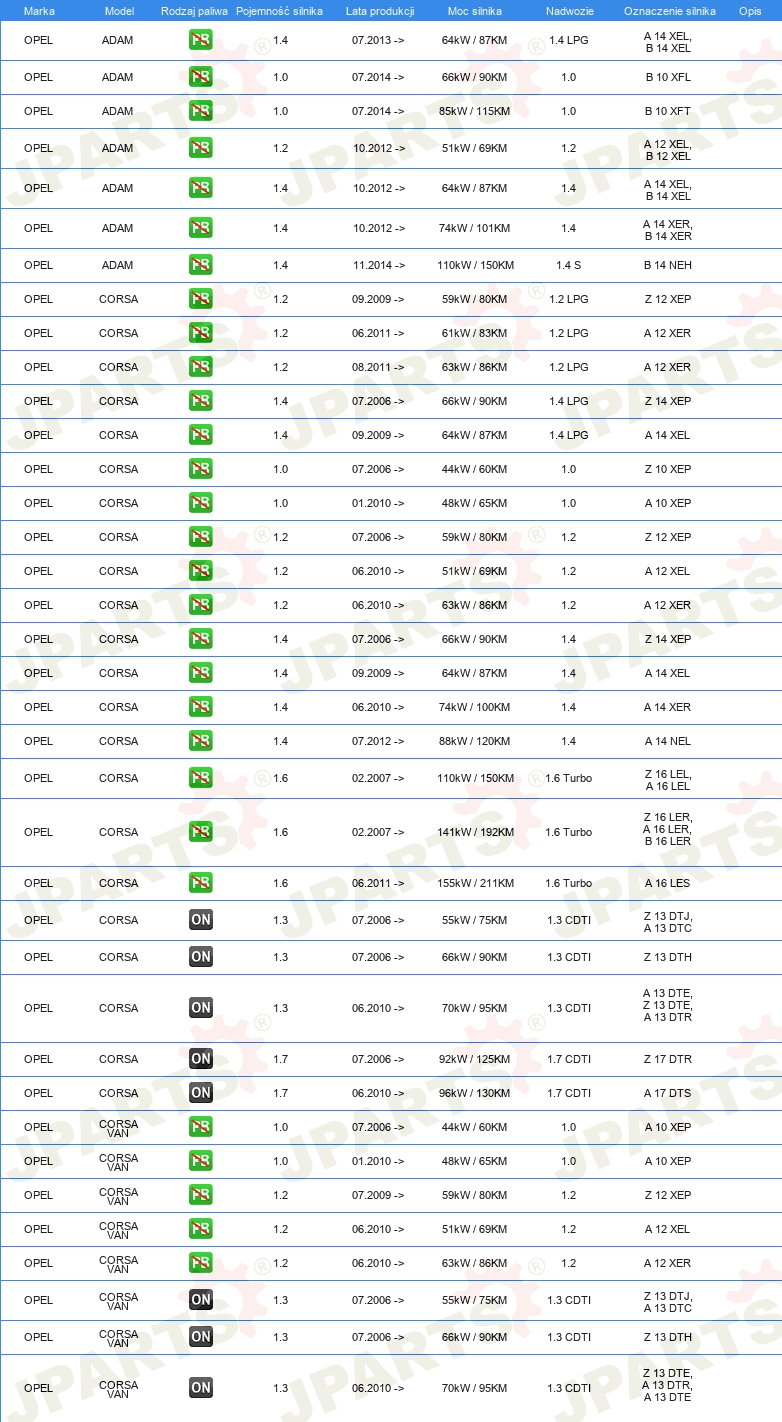Click the PB icon in the ADAM 85kW / 115KM row
782x1422 pixels.
[x=200, y=111]
